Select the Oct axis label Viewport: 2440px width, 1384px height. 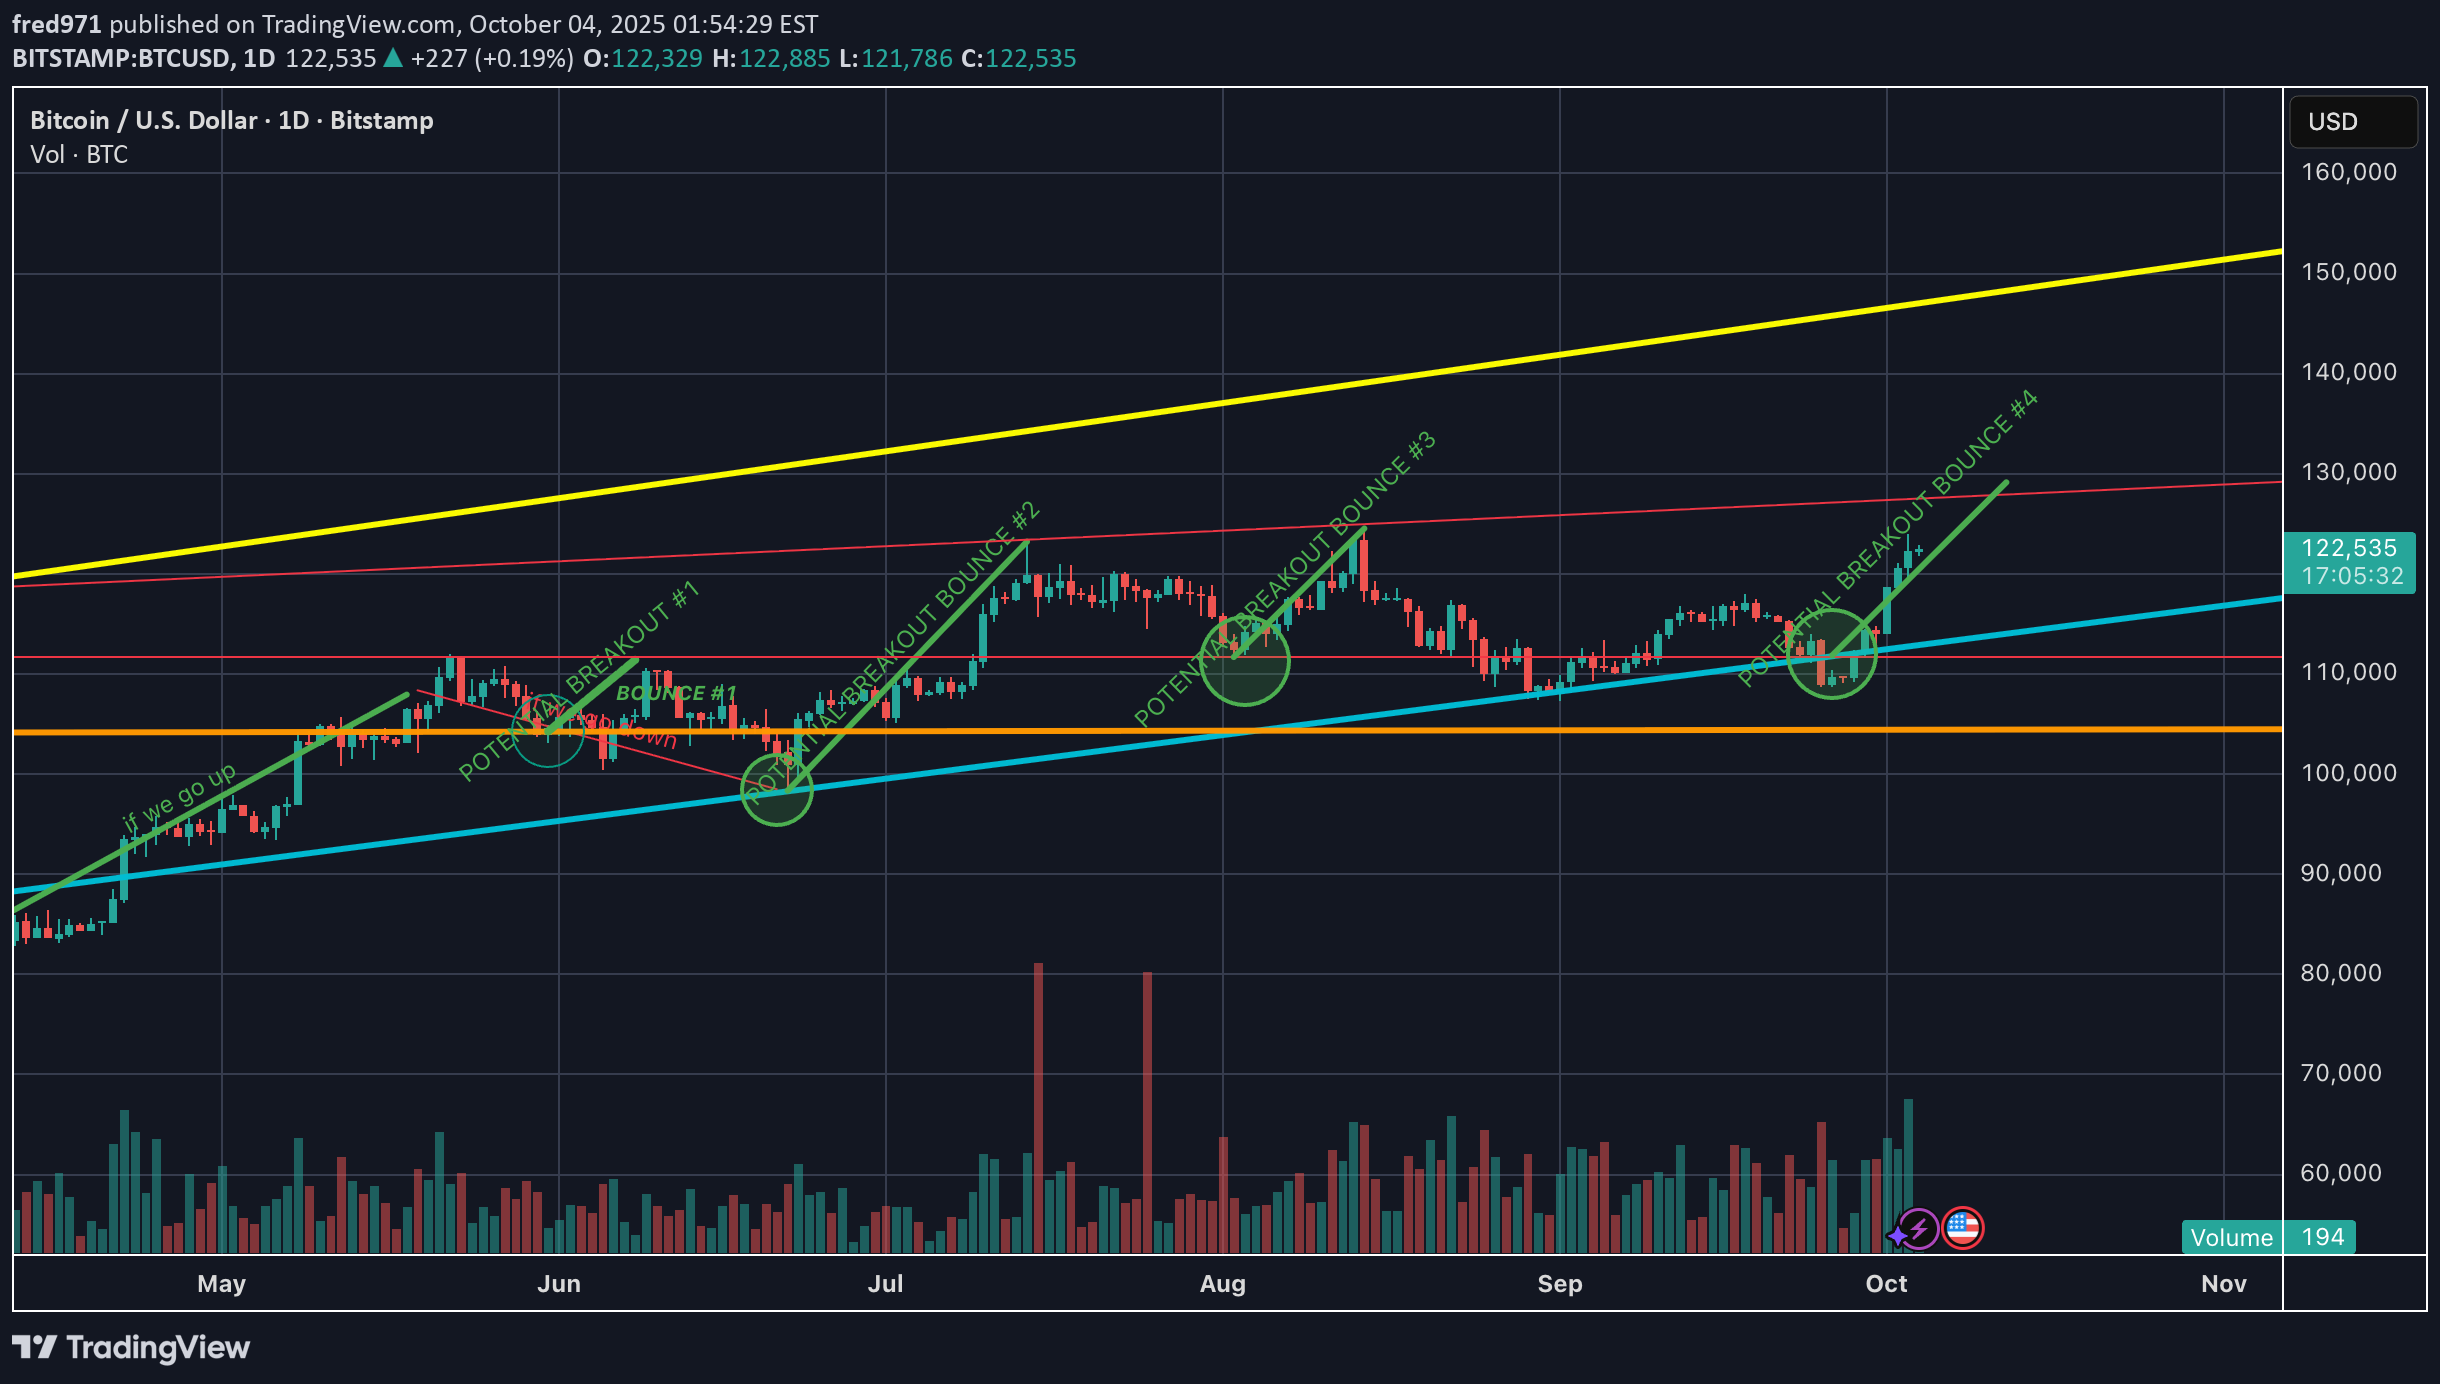tap(1888, 1284)
